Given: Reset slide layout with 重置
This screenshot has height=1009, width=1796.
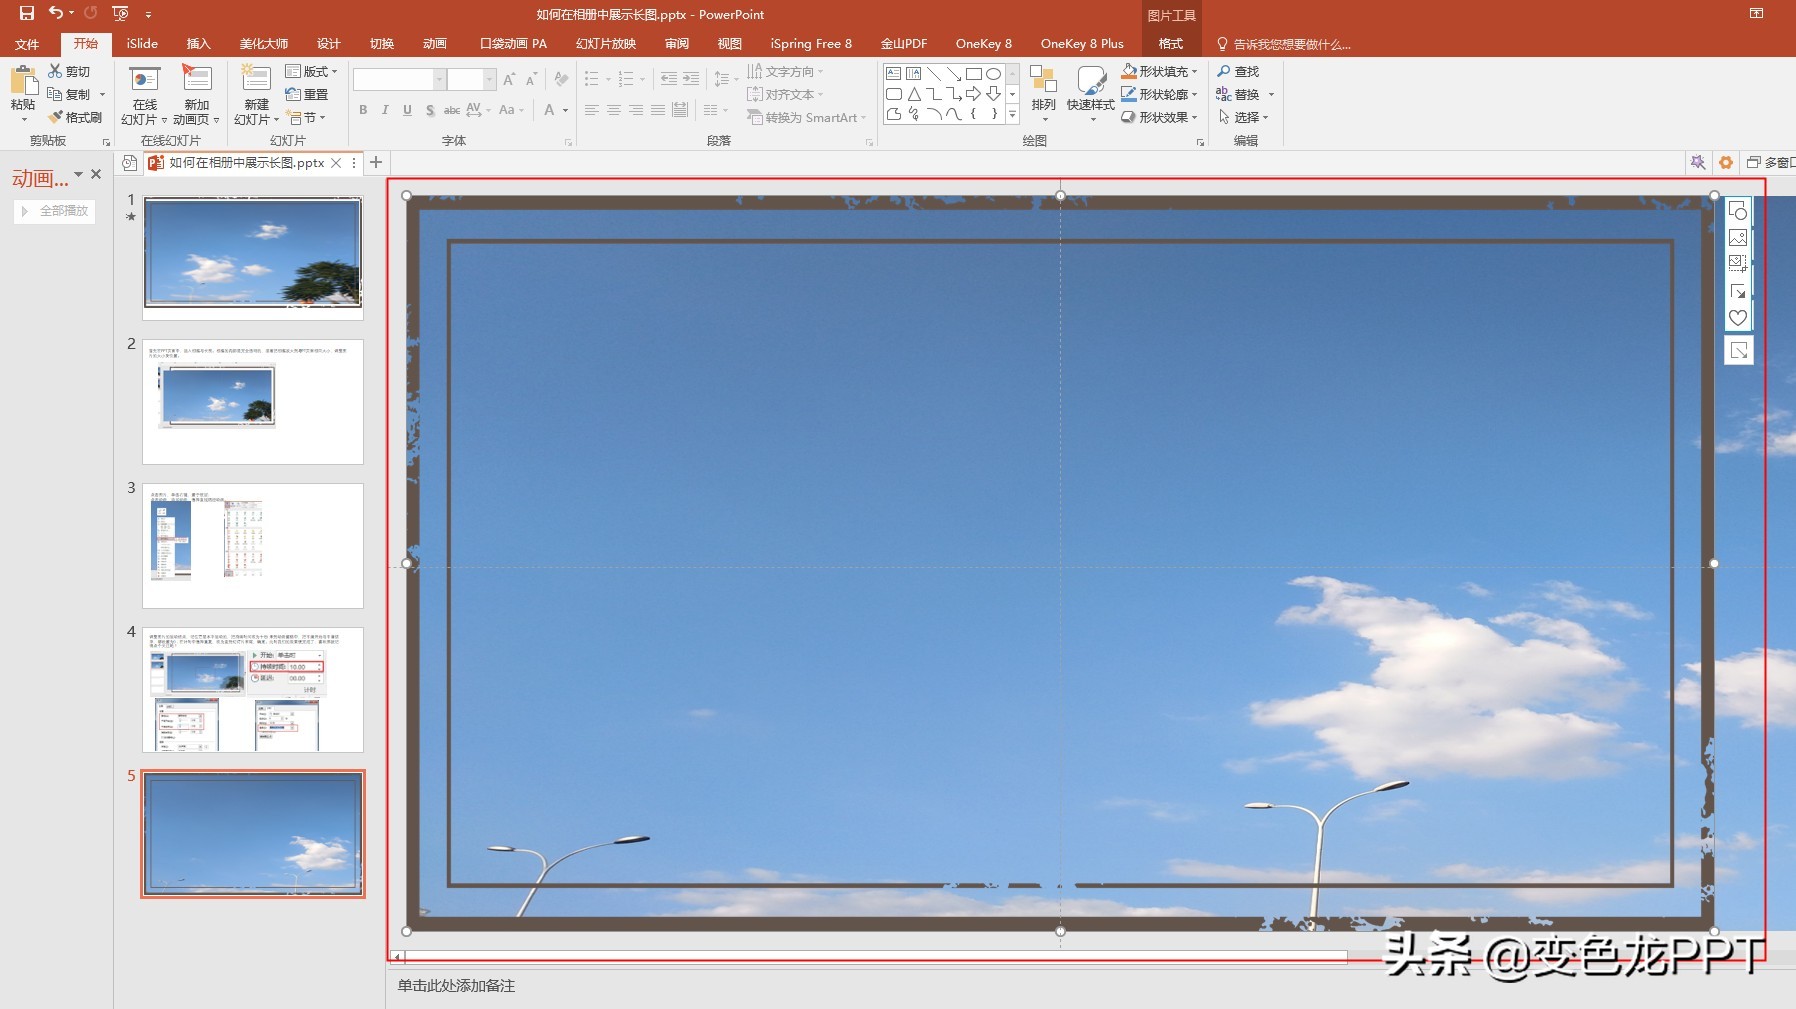Looking at the screenshot, I should pyautogui.click(x=307, y=94).
